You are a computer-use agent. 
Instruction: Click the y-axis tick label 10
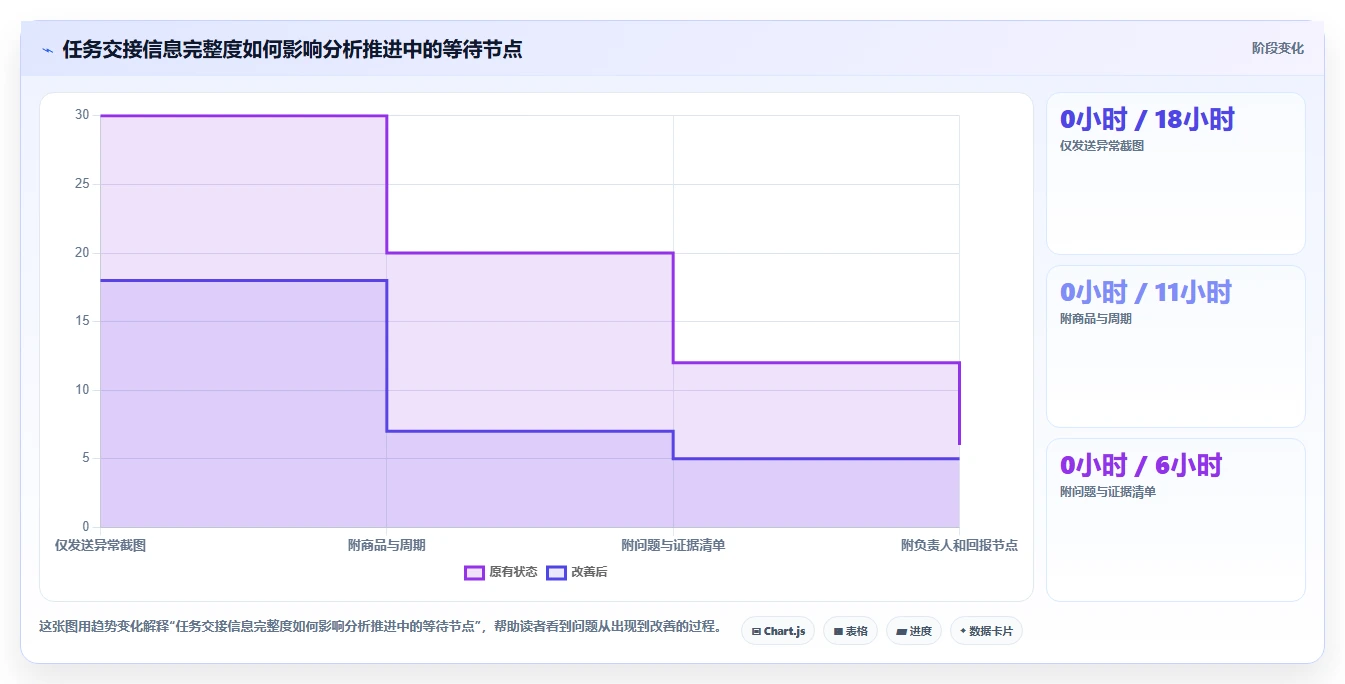[82, 390]
